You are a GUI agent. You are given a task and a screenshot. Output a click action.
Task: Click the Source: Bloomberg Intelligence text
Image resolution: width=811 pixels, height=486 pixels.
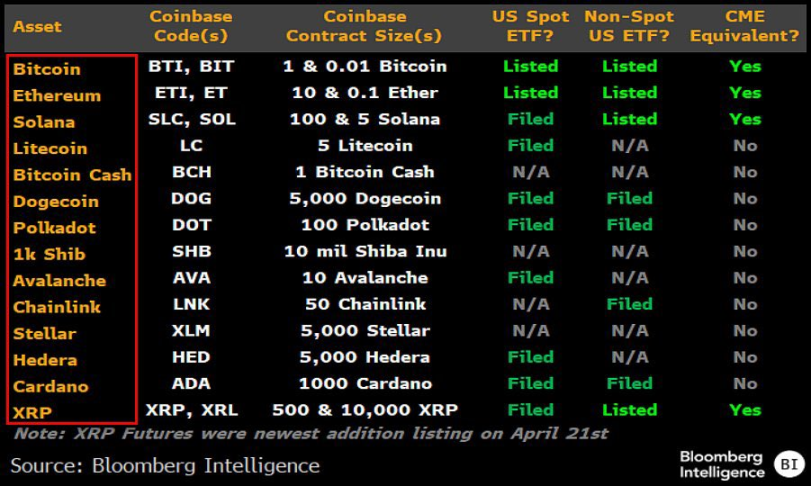165,465
